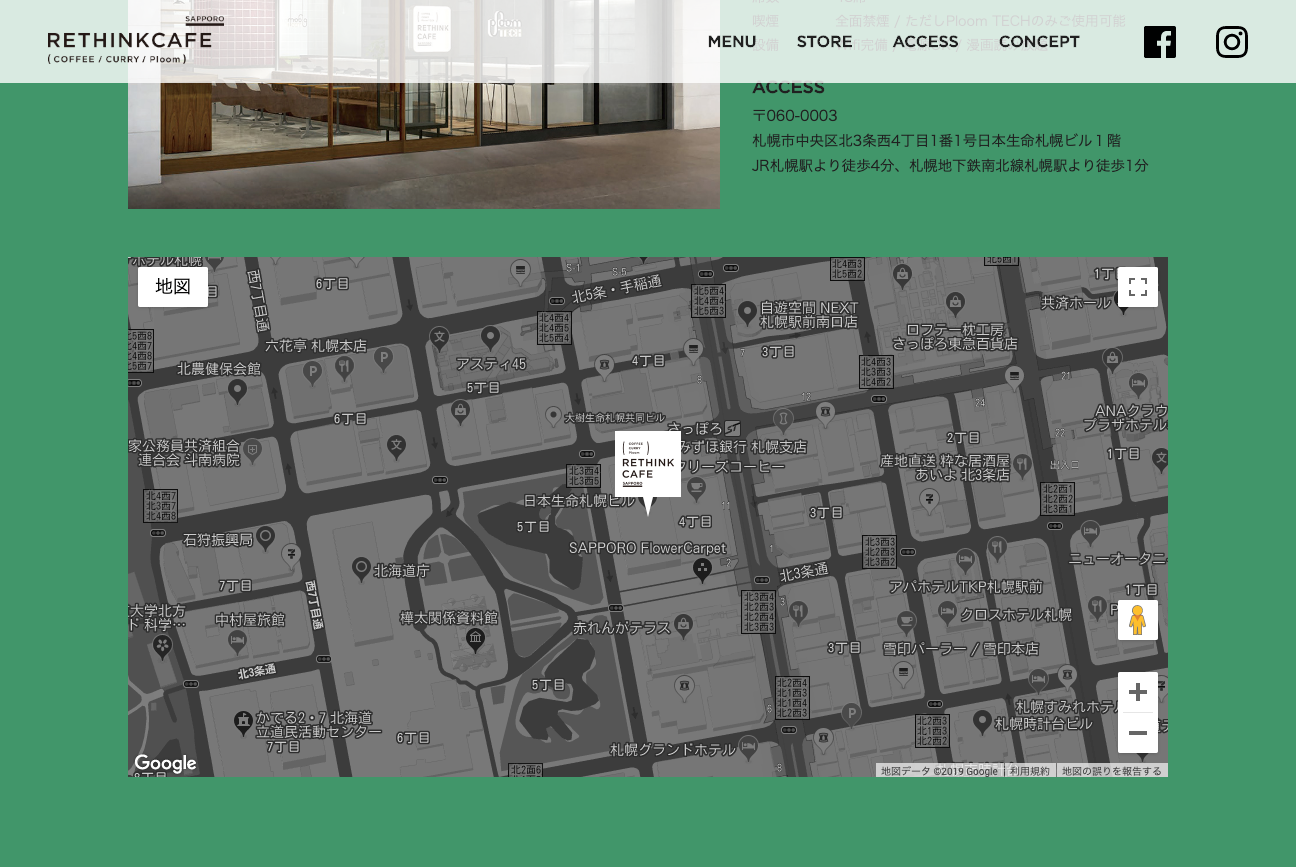Toggle fullscreen view of the map

[x=1138, y=287]
